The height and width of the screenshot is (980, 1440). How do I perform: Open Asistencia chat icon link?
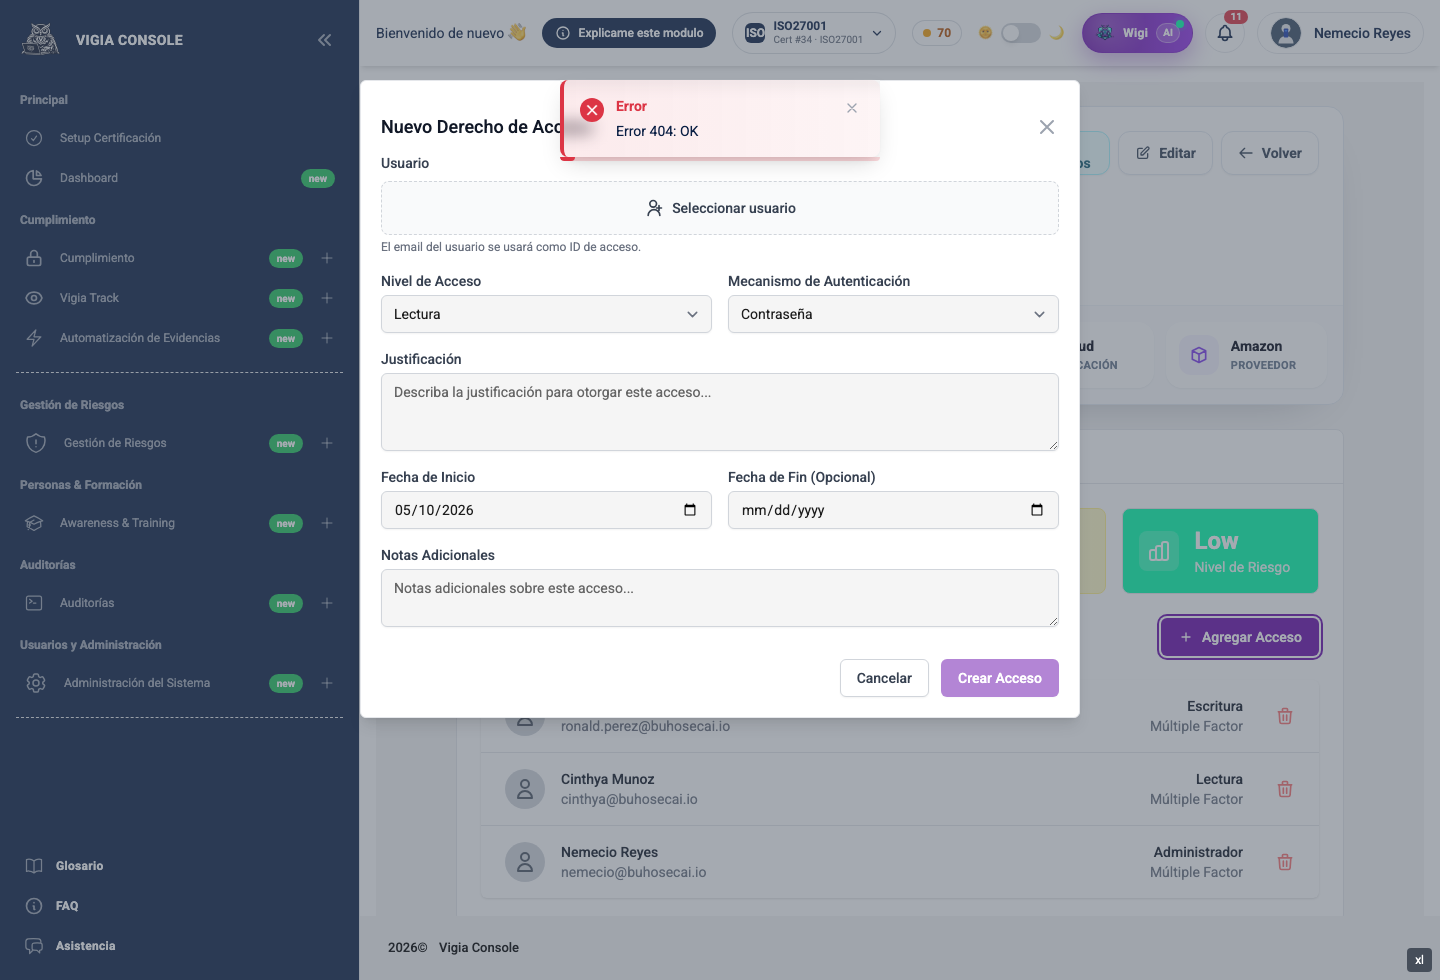coord(34,946)
